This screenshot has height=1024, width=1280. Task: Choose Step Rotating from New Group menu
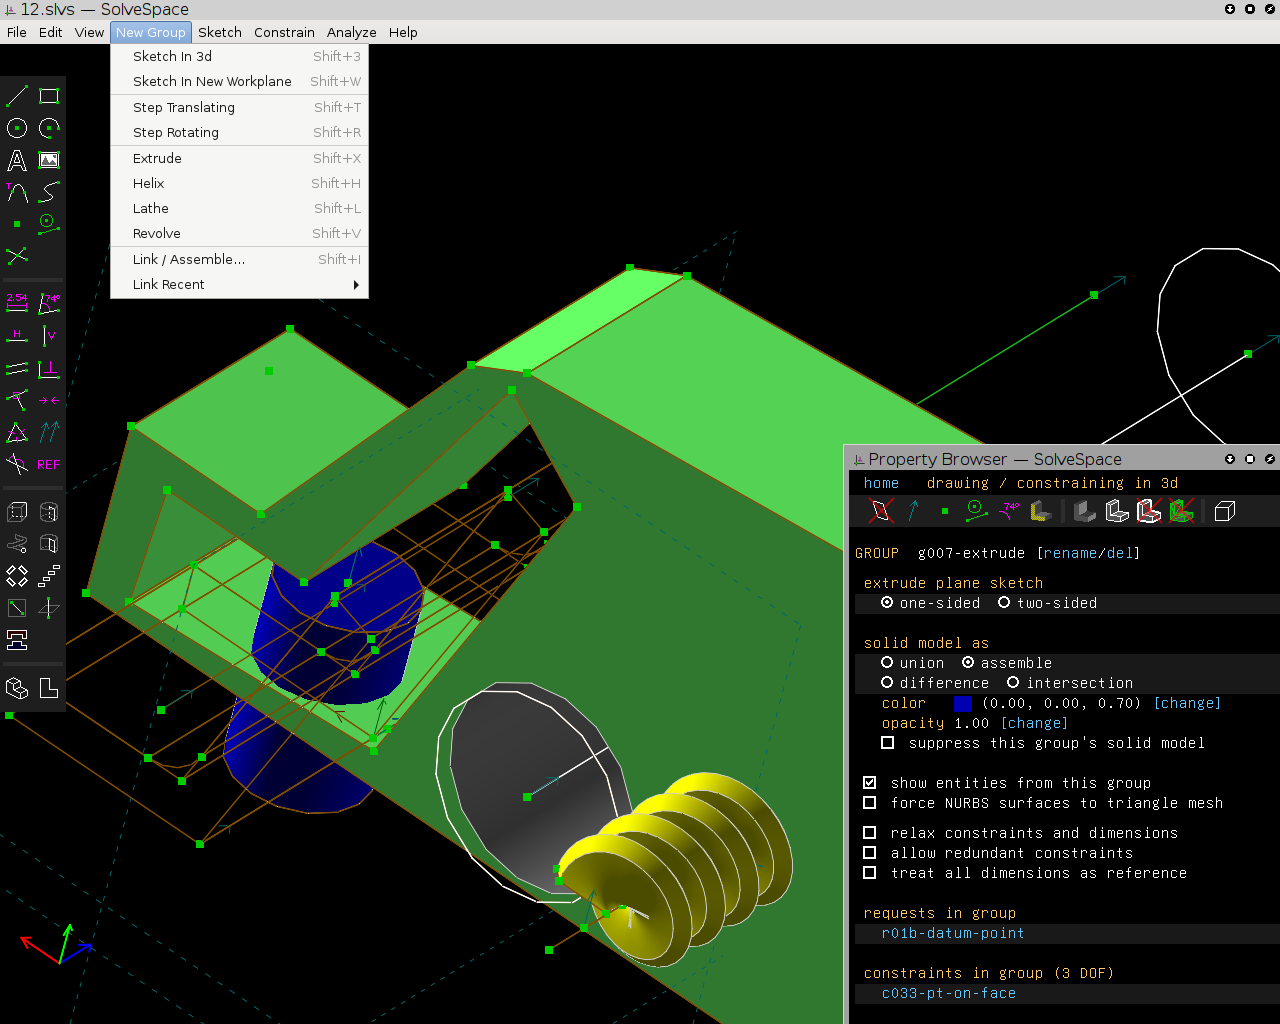239,133
